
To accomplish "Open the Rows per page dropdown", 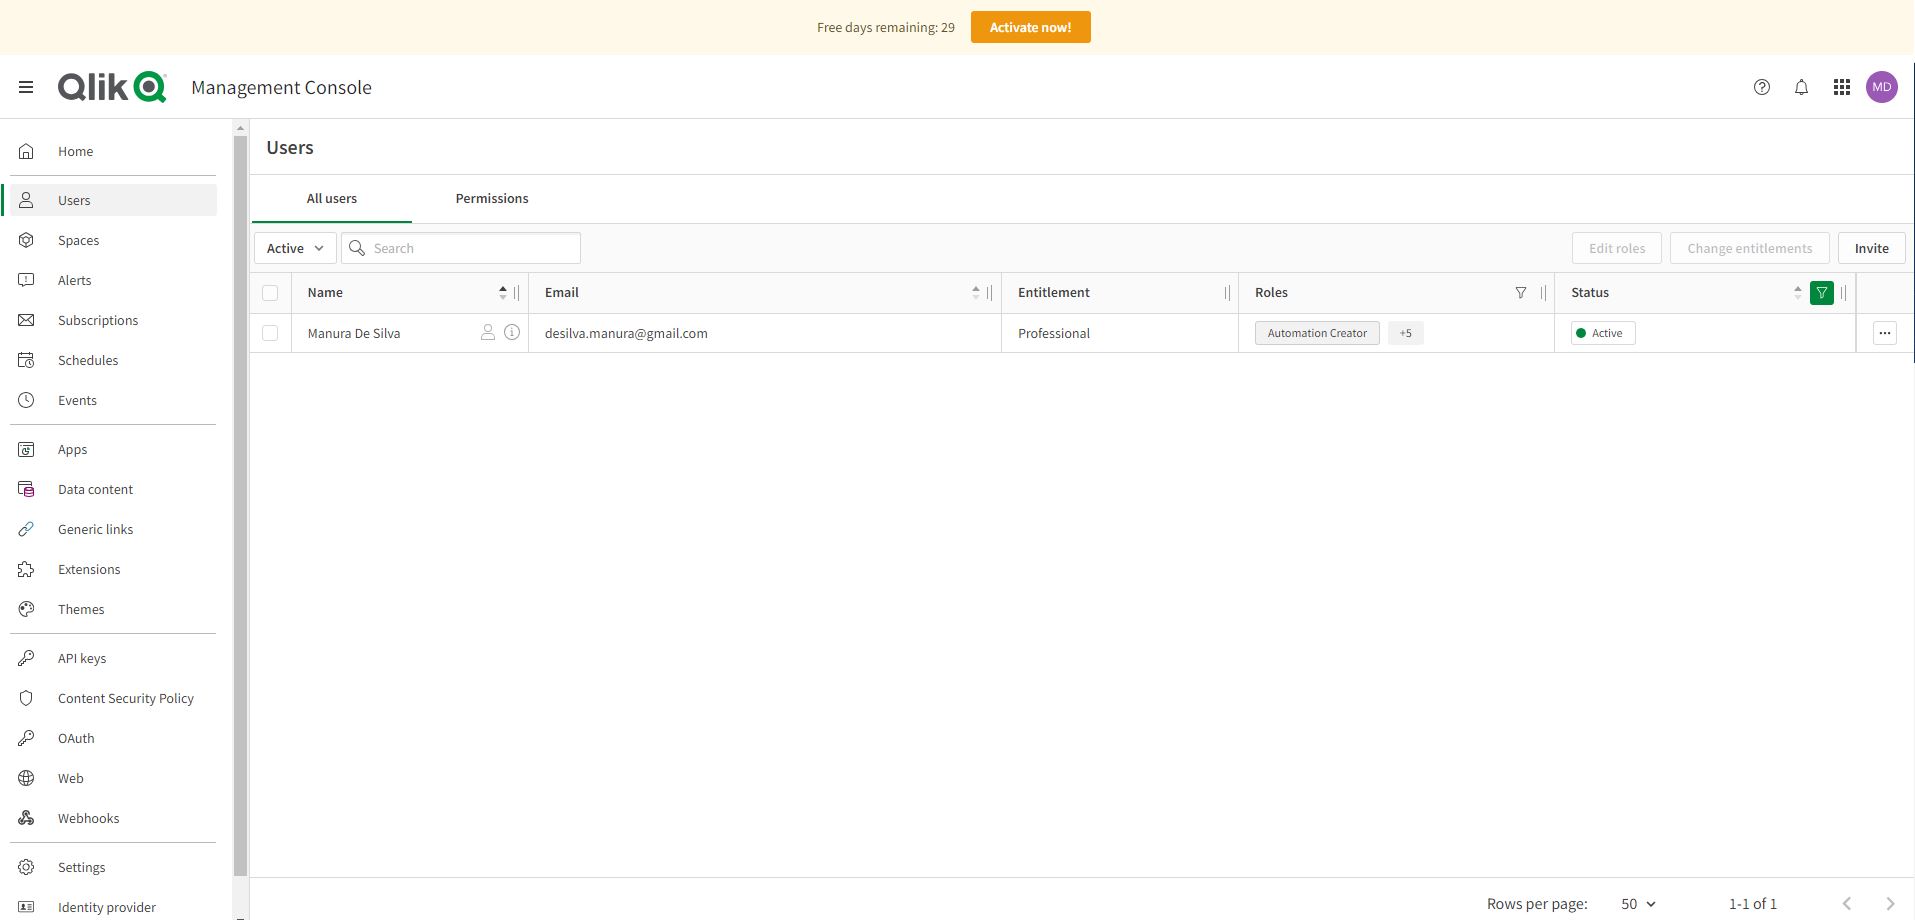I will pyautogui.click(x=1638, y=904).
